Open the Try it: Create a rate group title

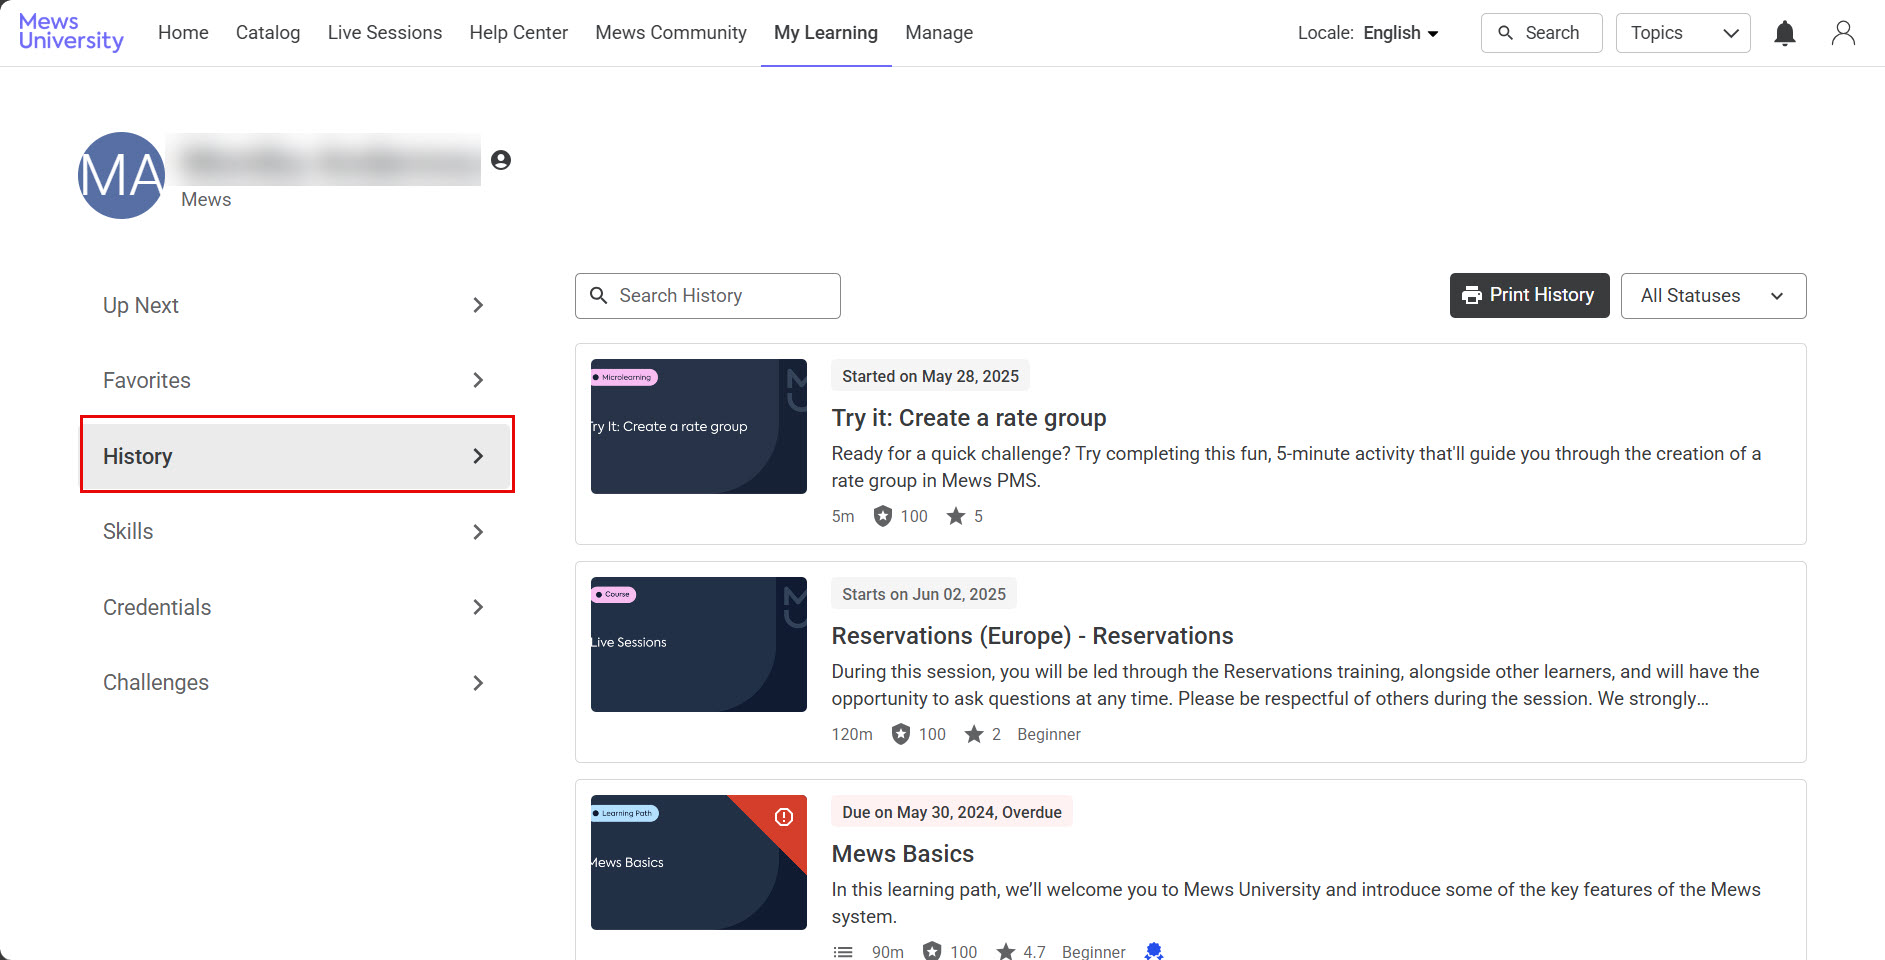[969, 418]
